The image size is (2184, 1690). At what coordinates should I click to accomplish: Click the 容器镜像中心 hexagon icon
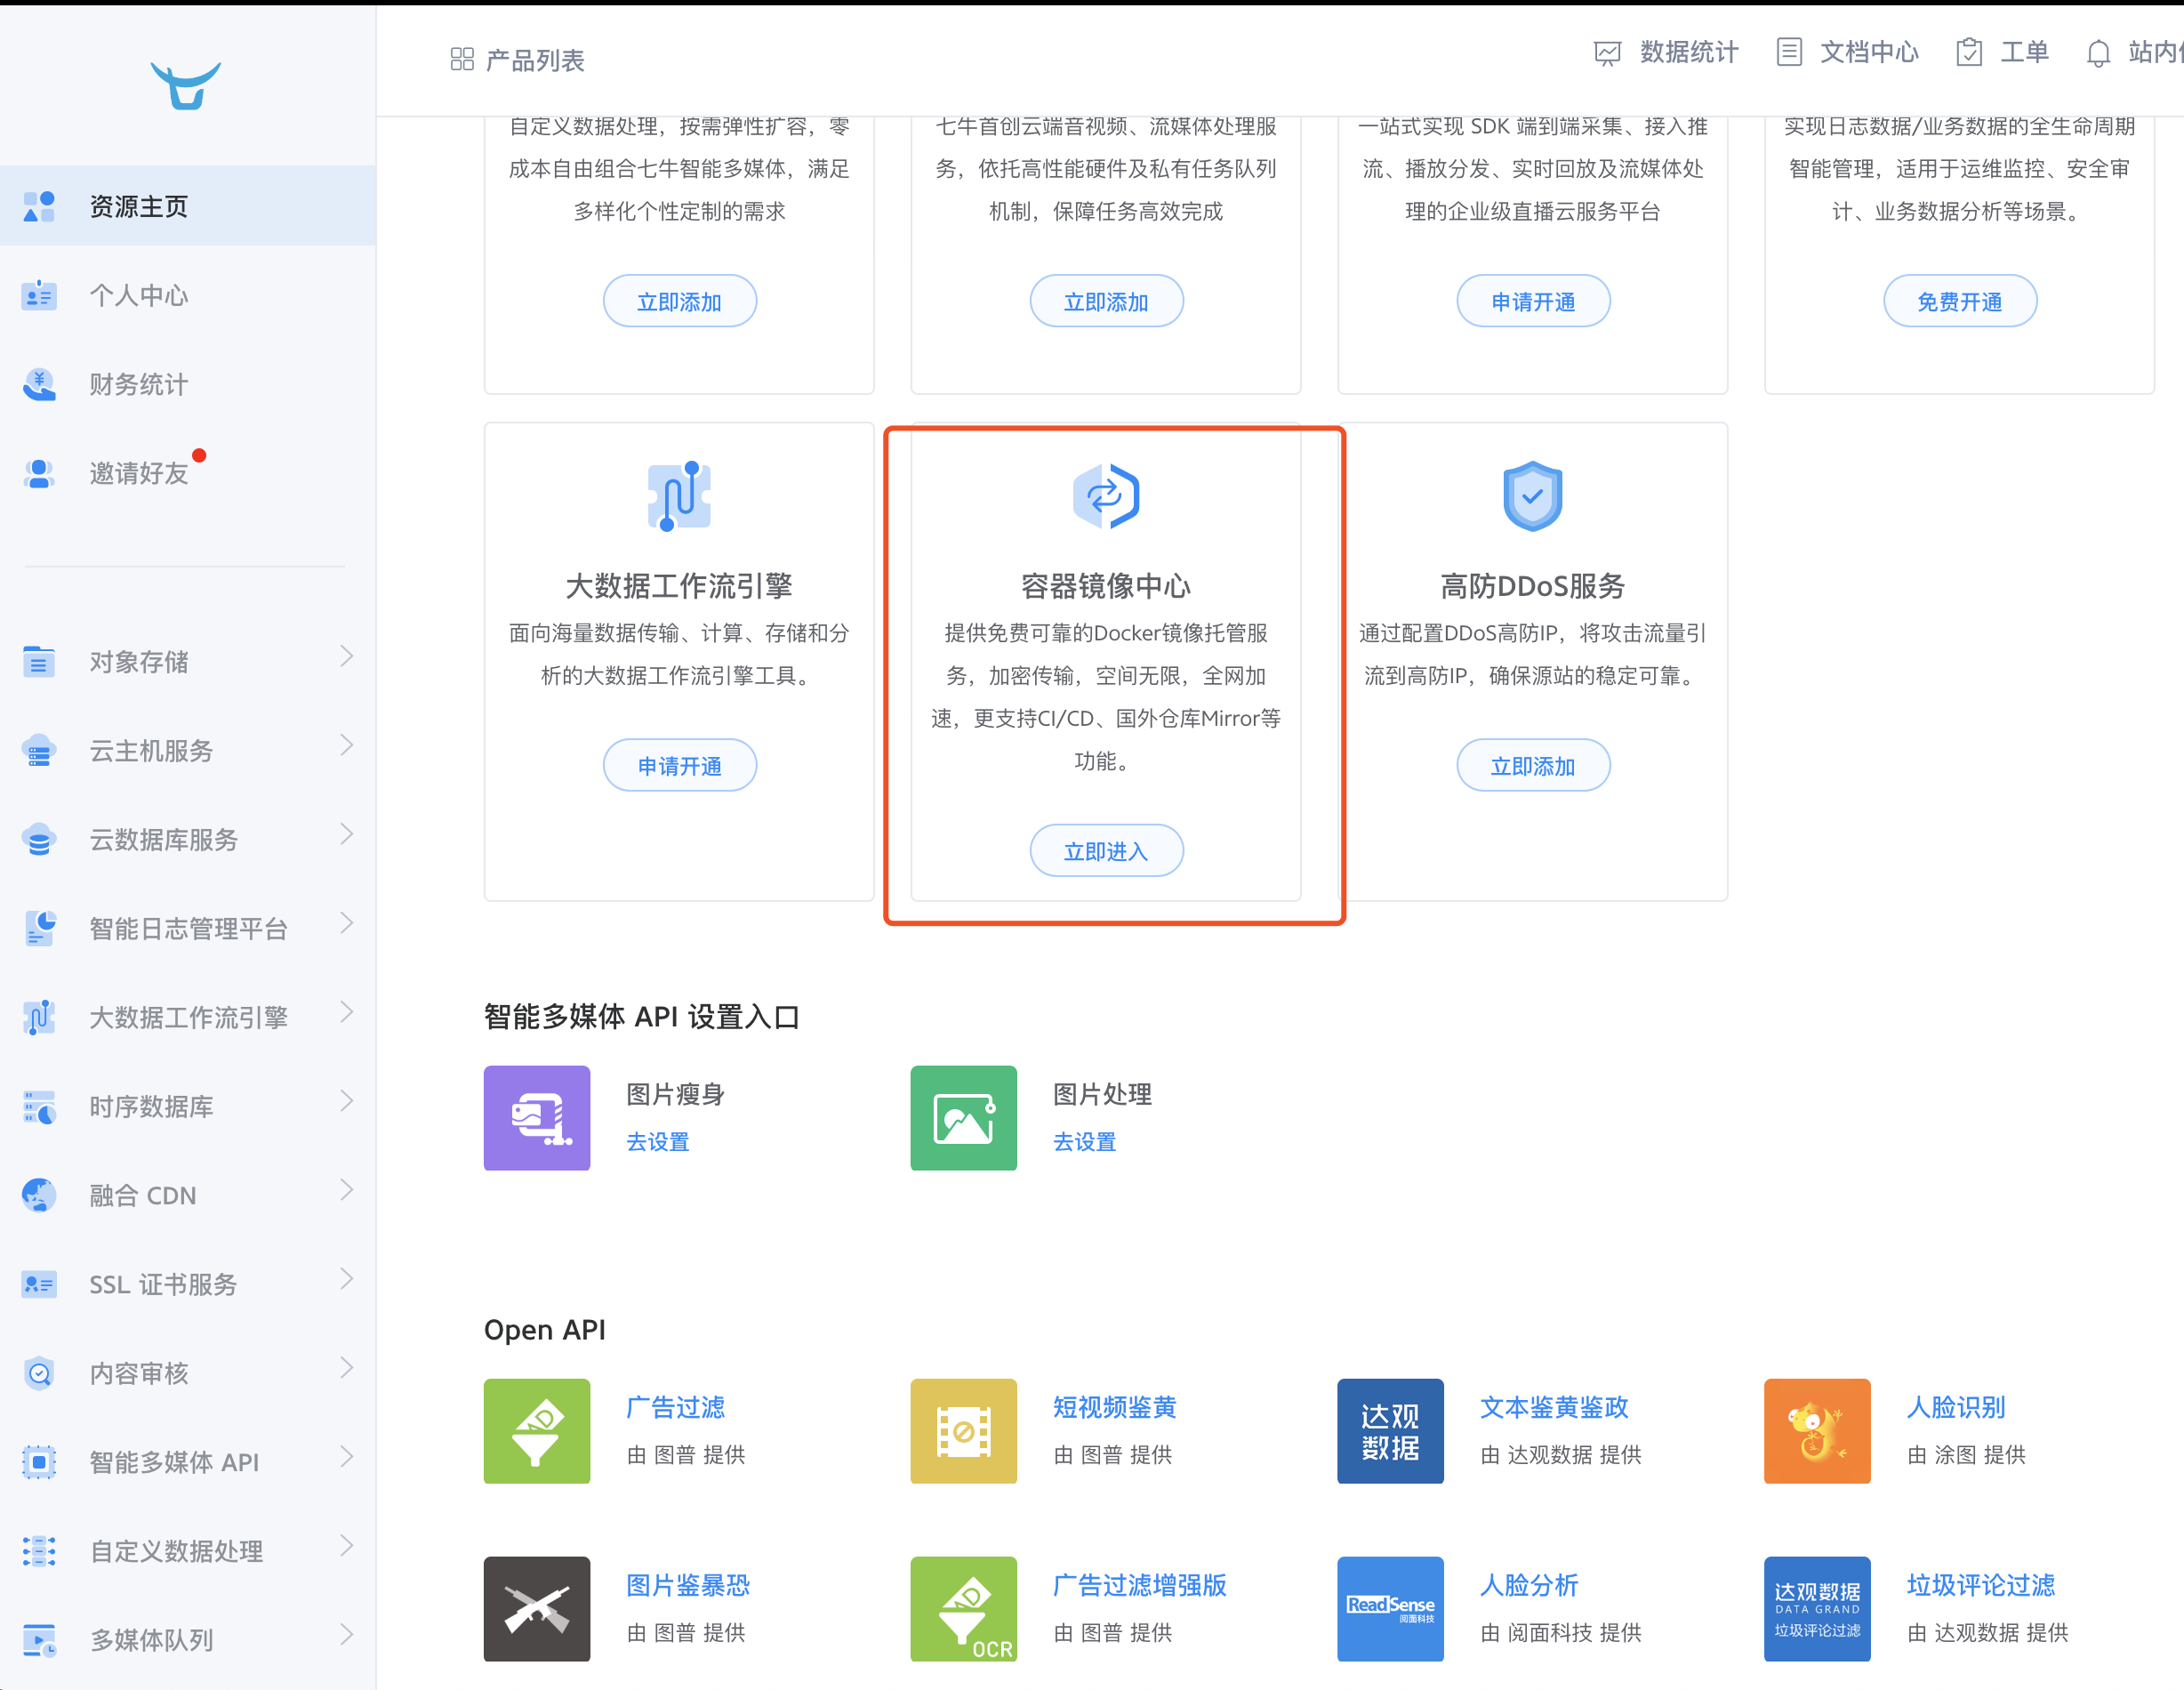[1105, 496]
